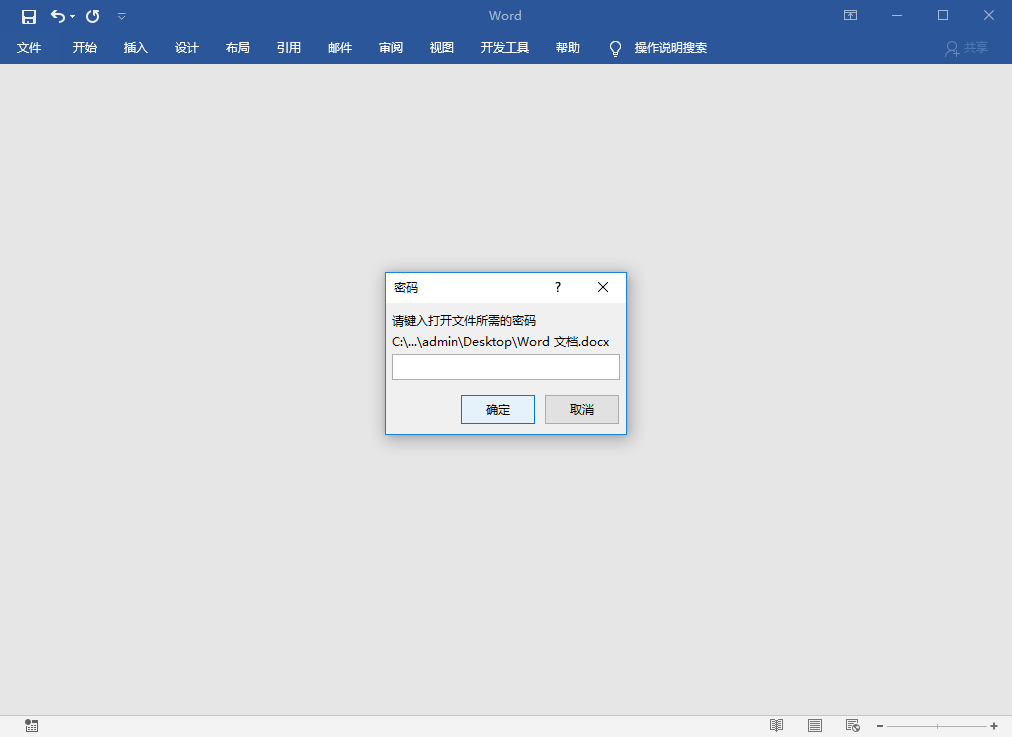Click zoom out minus button
Viewport: 1012px width, 737px height.
880,726
